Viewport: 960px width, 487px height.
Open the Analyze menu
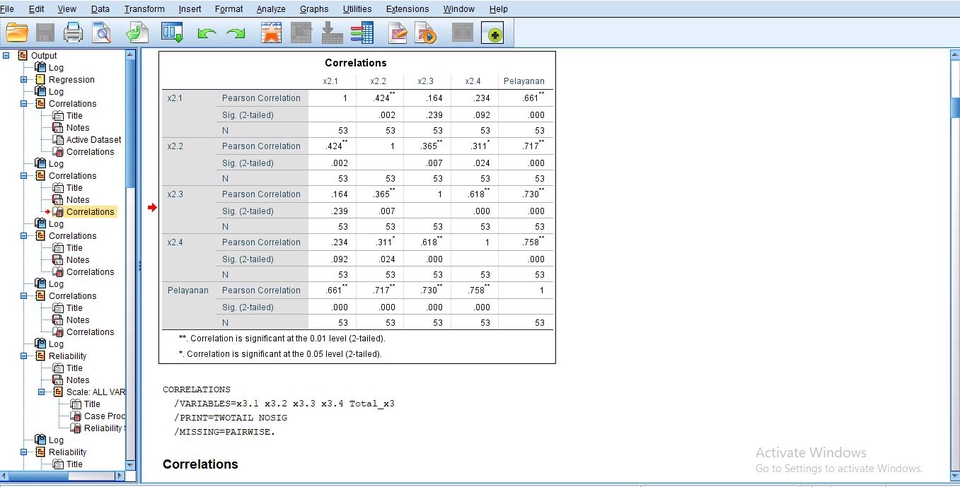(x=271, y=9)
